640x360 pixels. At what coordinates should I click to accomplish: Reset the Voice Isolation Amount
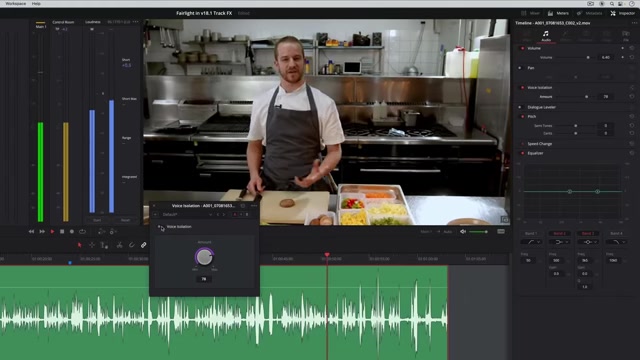(632, 97)
